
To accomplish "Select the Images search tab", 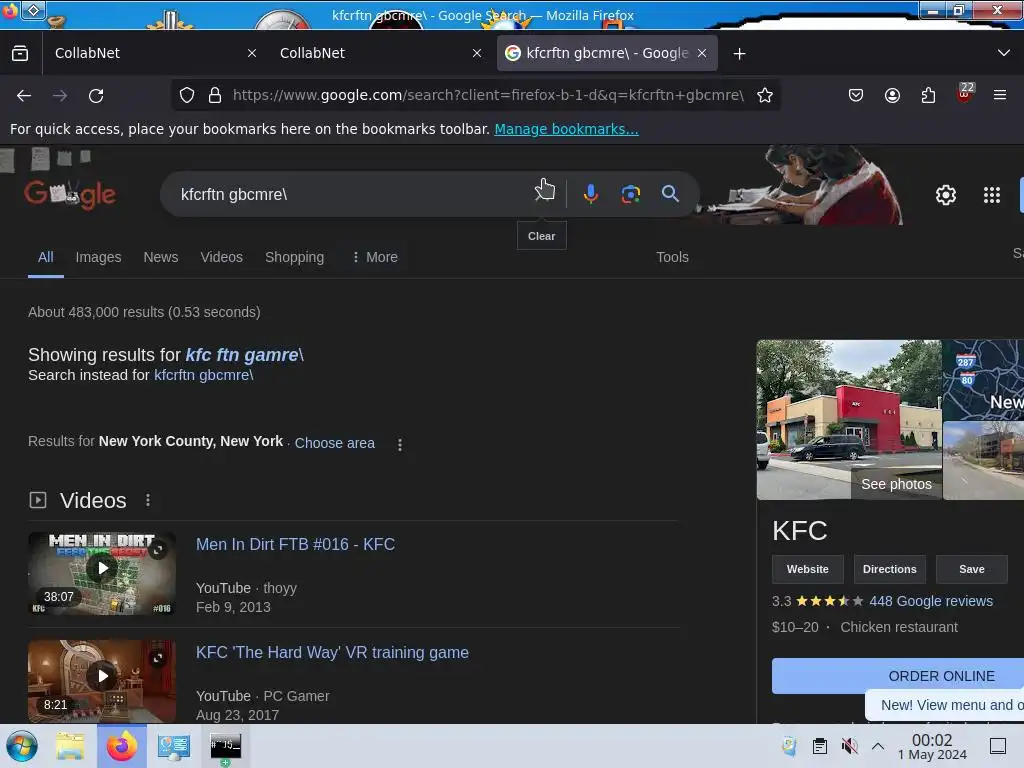I will [99, 257].
